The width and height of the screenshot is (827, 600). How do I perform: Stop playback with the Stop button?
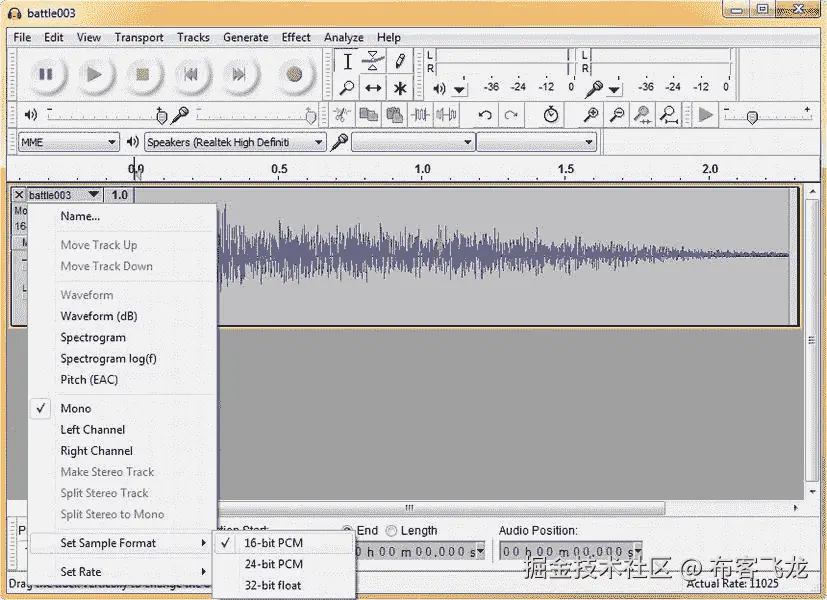[142, 74]
